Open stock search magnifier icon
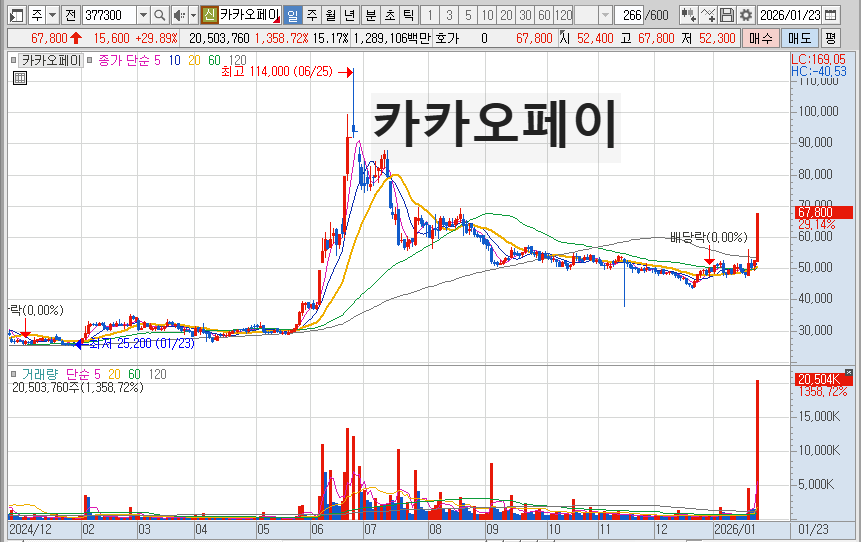The width and height of the screenshot is (861, 542). tap(160, 15)
